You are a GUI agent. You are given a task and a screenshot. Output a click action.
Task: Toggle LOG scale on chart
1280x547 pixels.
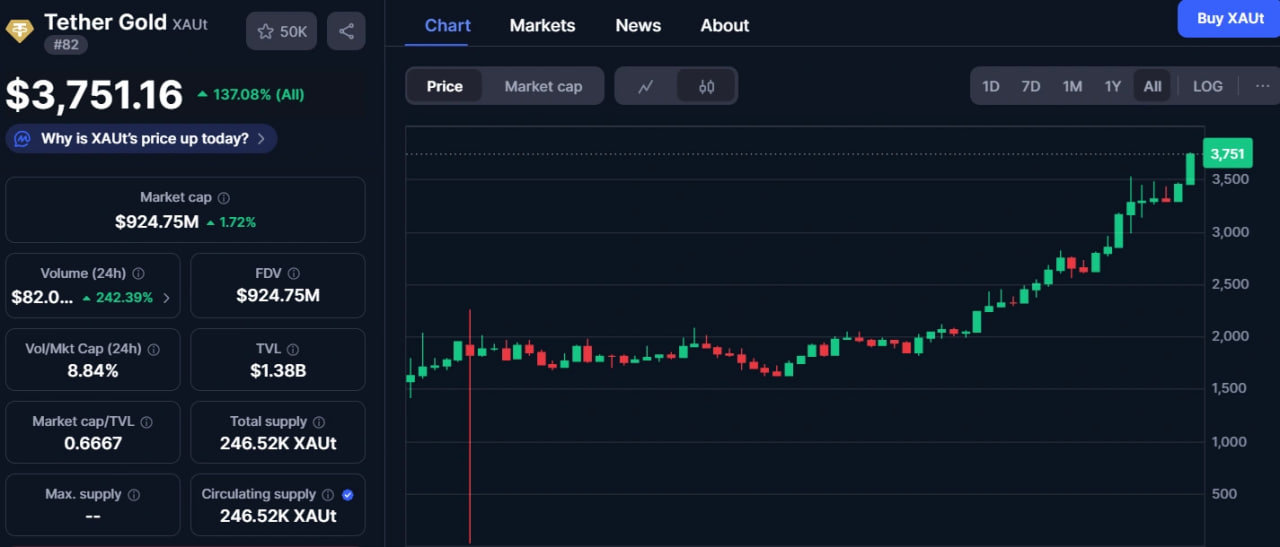click(1207, 86)
